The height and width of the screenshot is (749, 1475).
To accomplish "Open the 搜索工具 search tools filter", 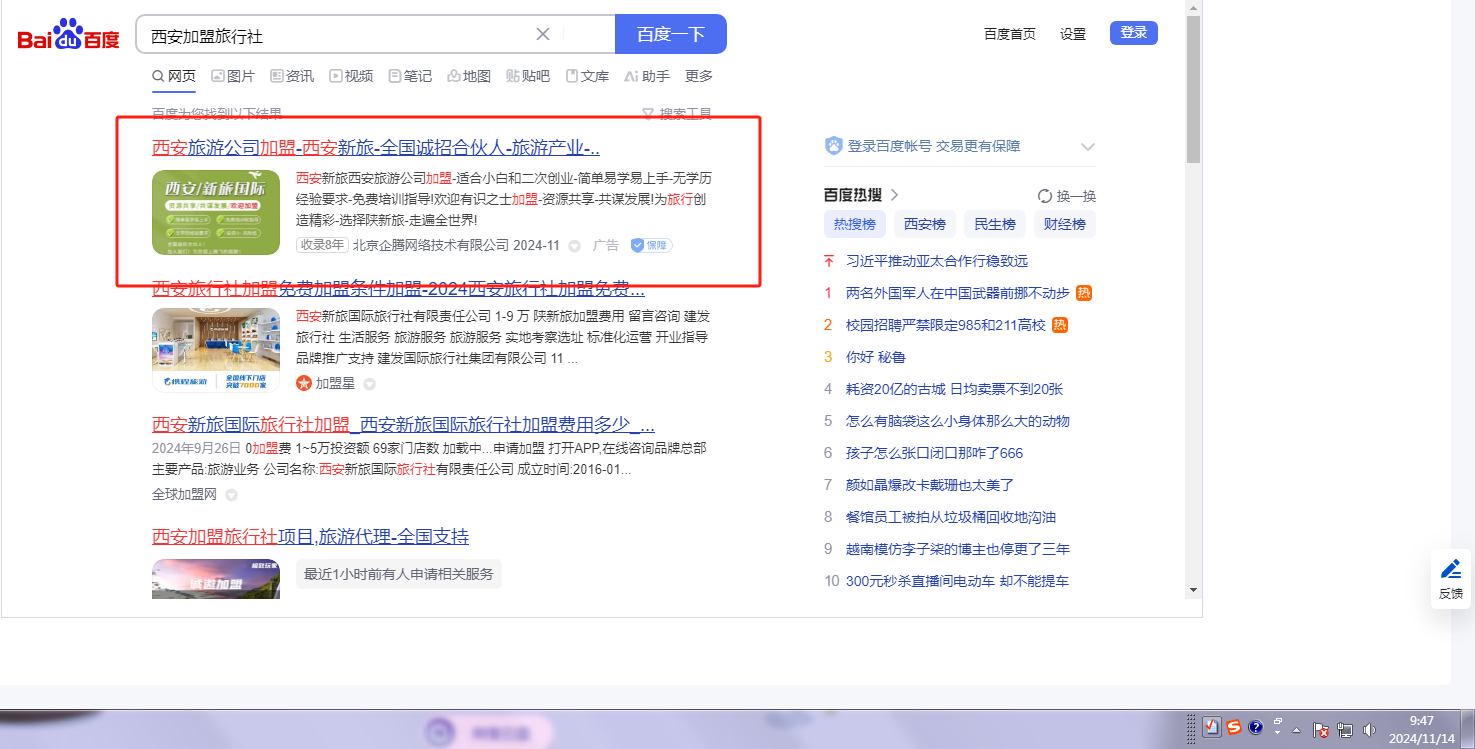I will point(677,114).
